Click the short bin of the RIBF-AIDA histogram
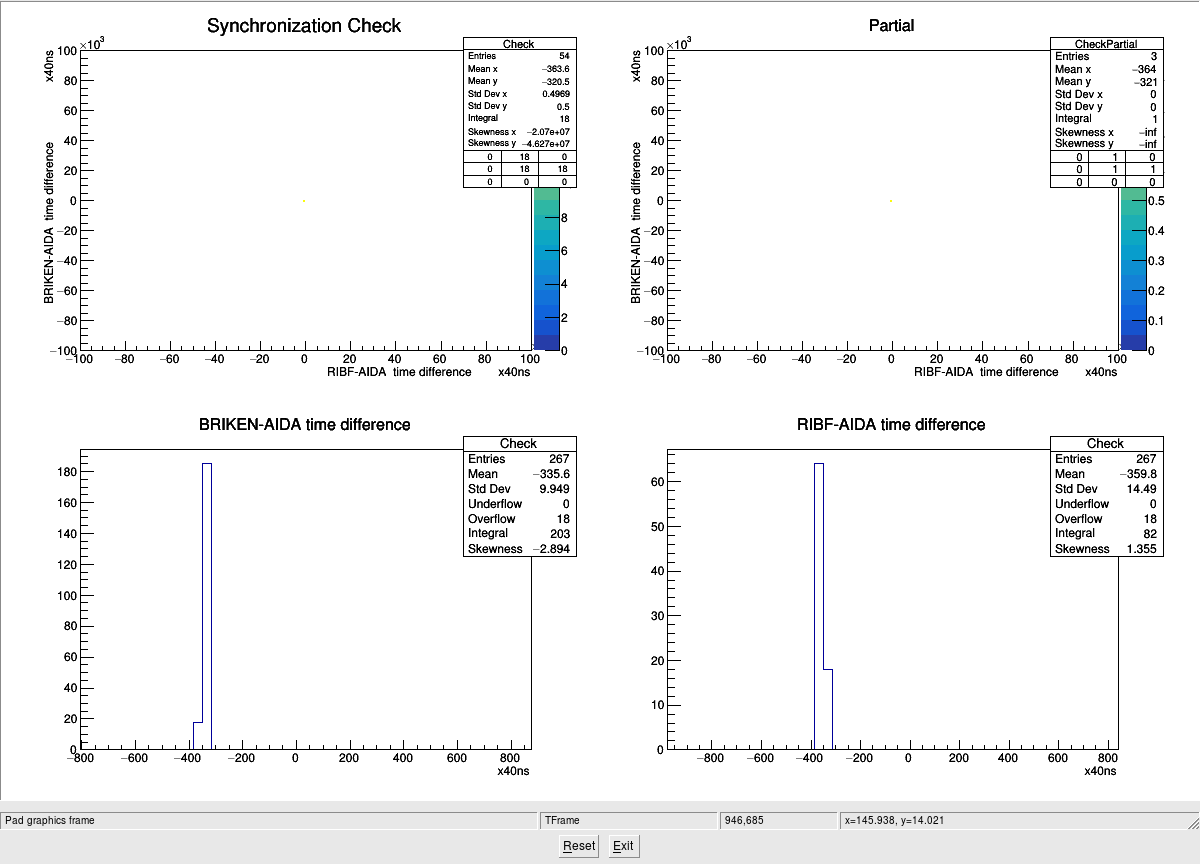The width and height of the screenshot is (1200, 864). 828,709
